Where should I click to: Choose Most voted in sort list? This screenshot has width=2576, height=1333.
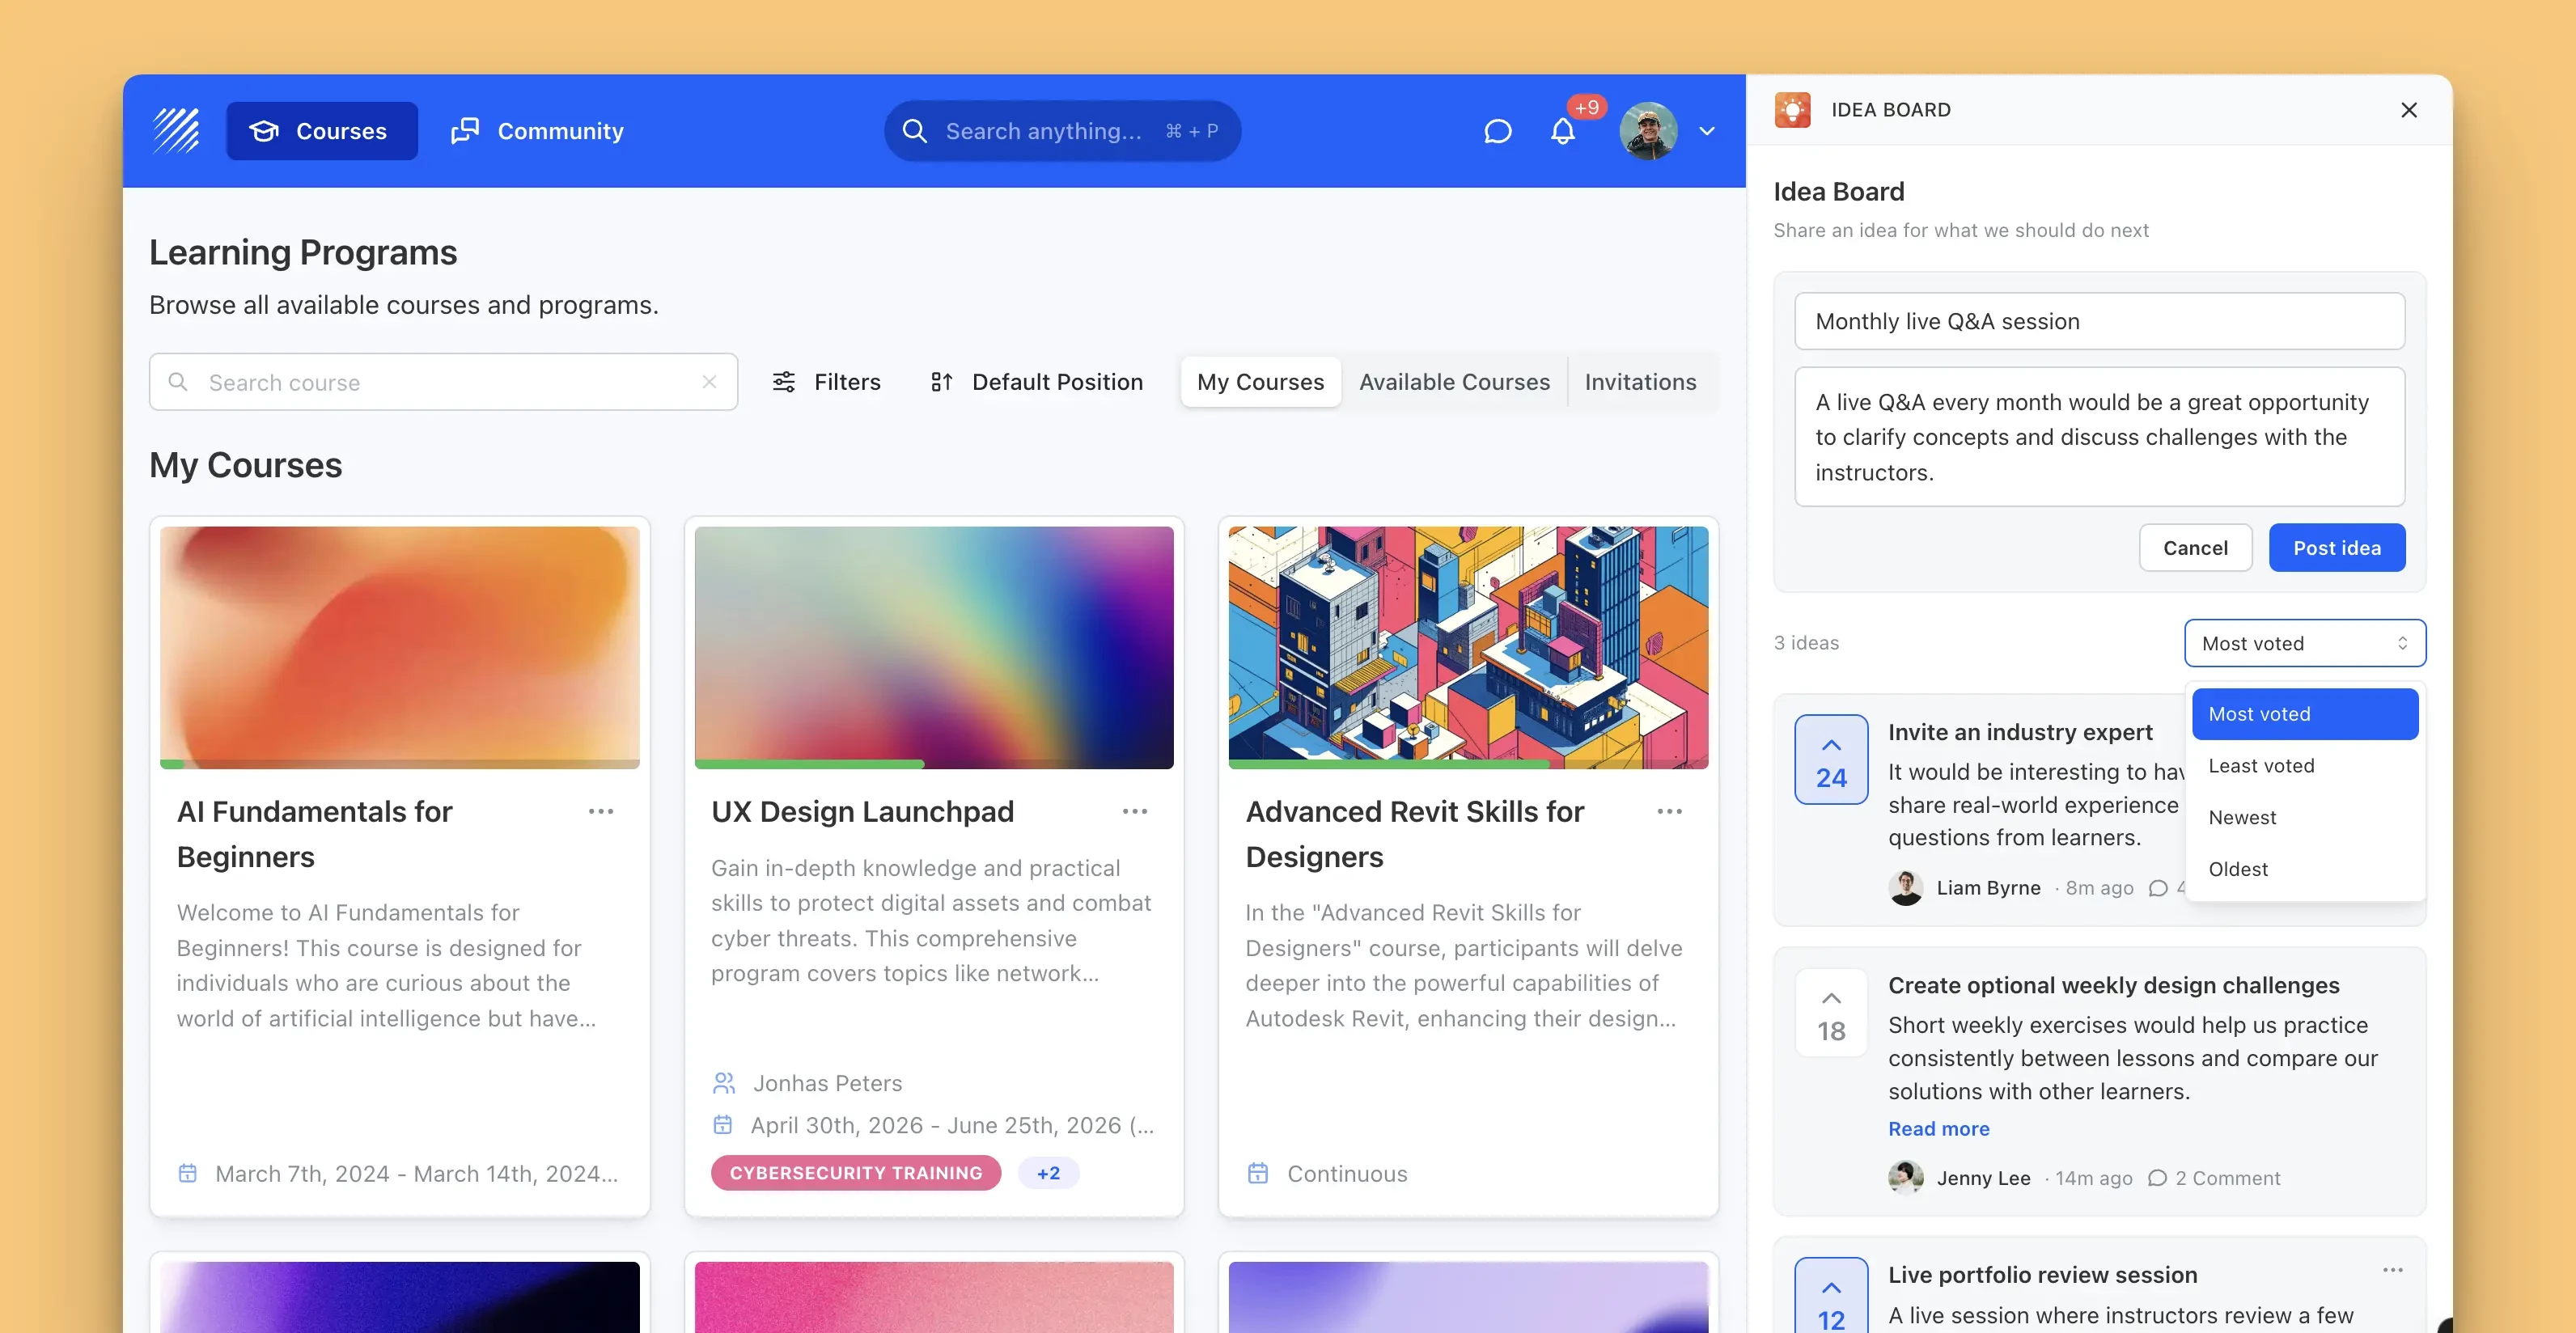pos(2305,714)
